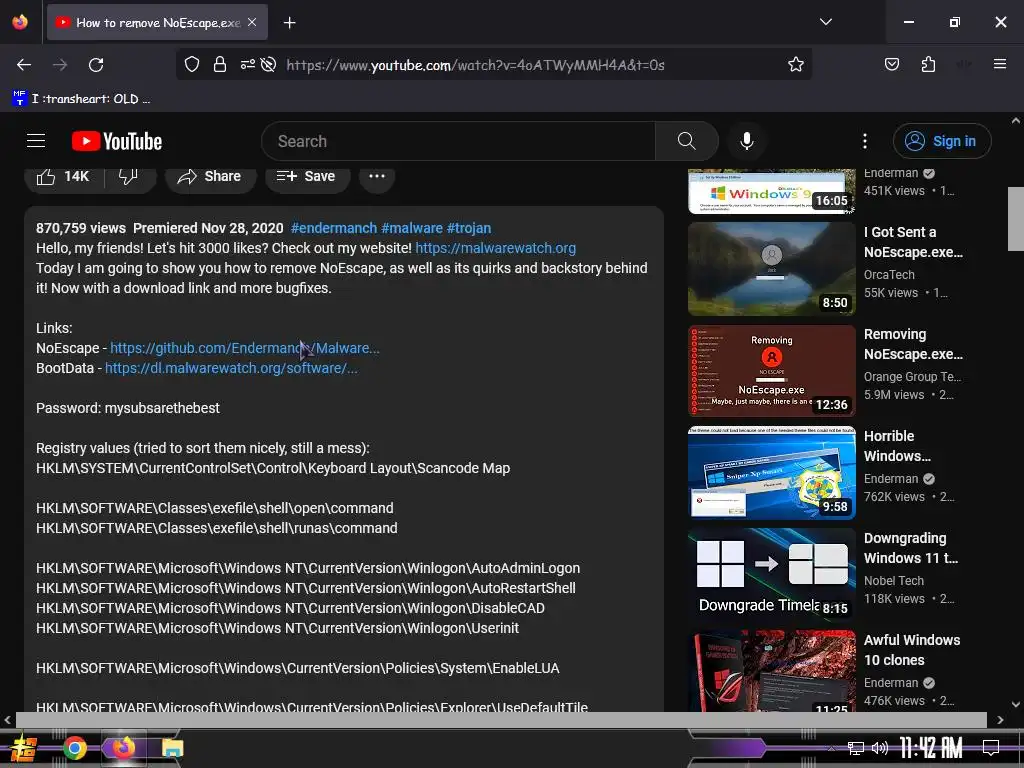Open a new browser tab
The image size is (1024, 768).
[289, 23]
